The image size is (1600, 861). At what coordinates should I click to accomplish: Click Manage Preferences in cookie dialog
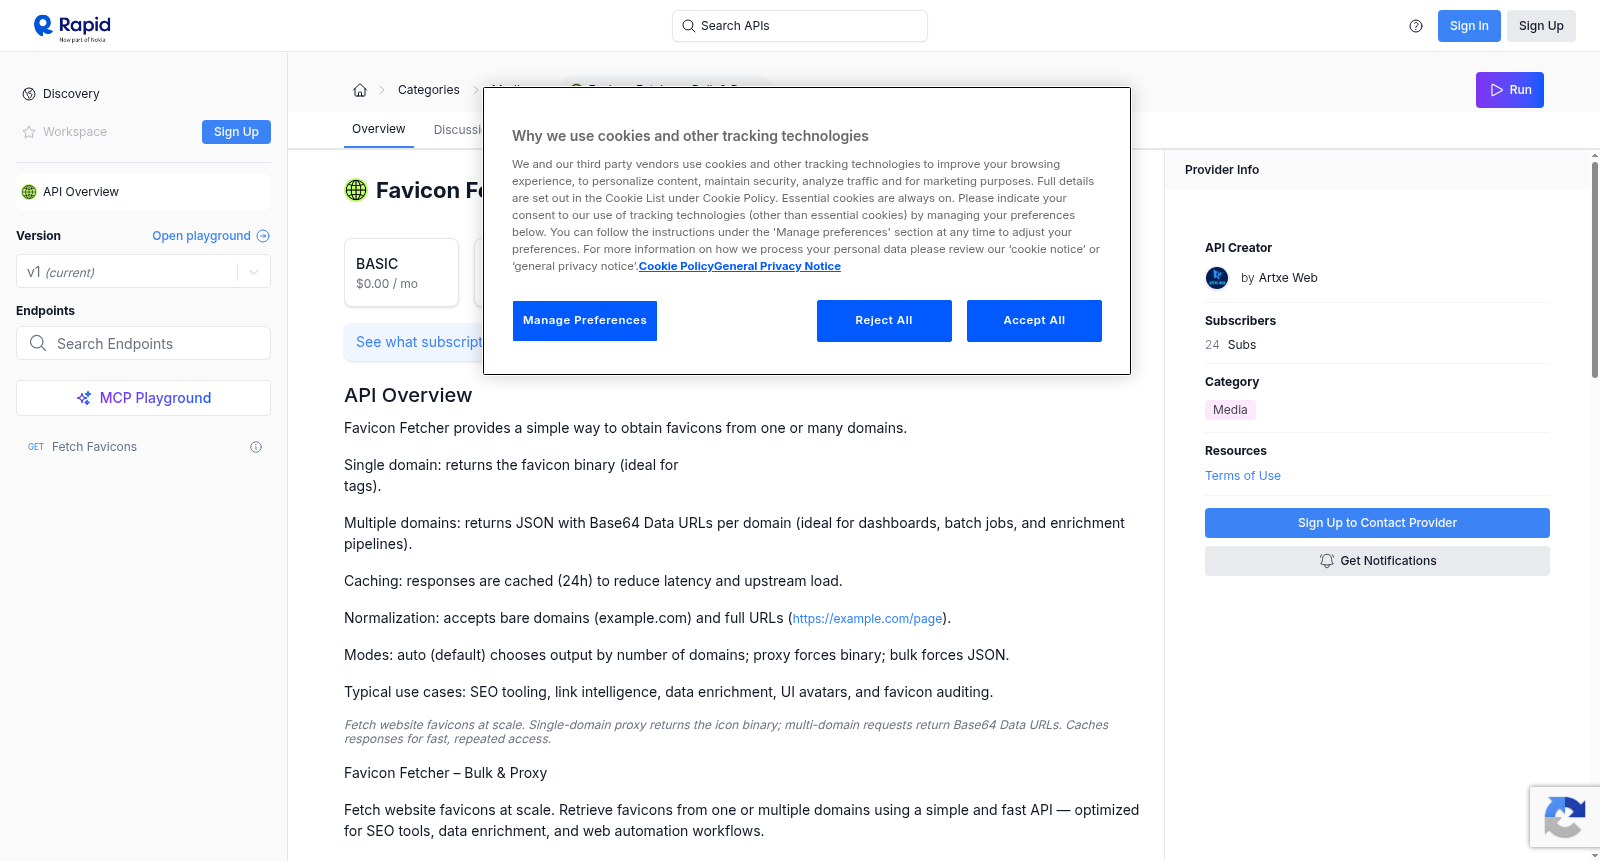tap(585, 321)
